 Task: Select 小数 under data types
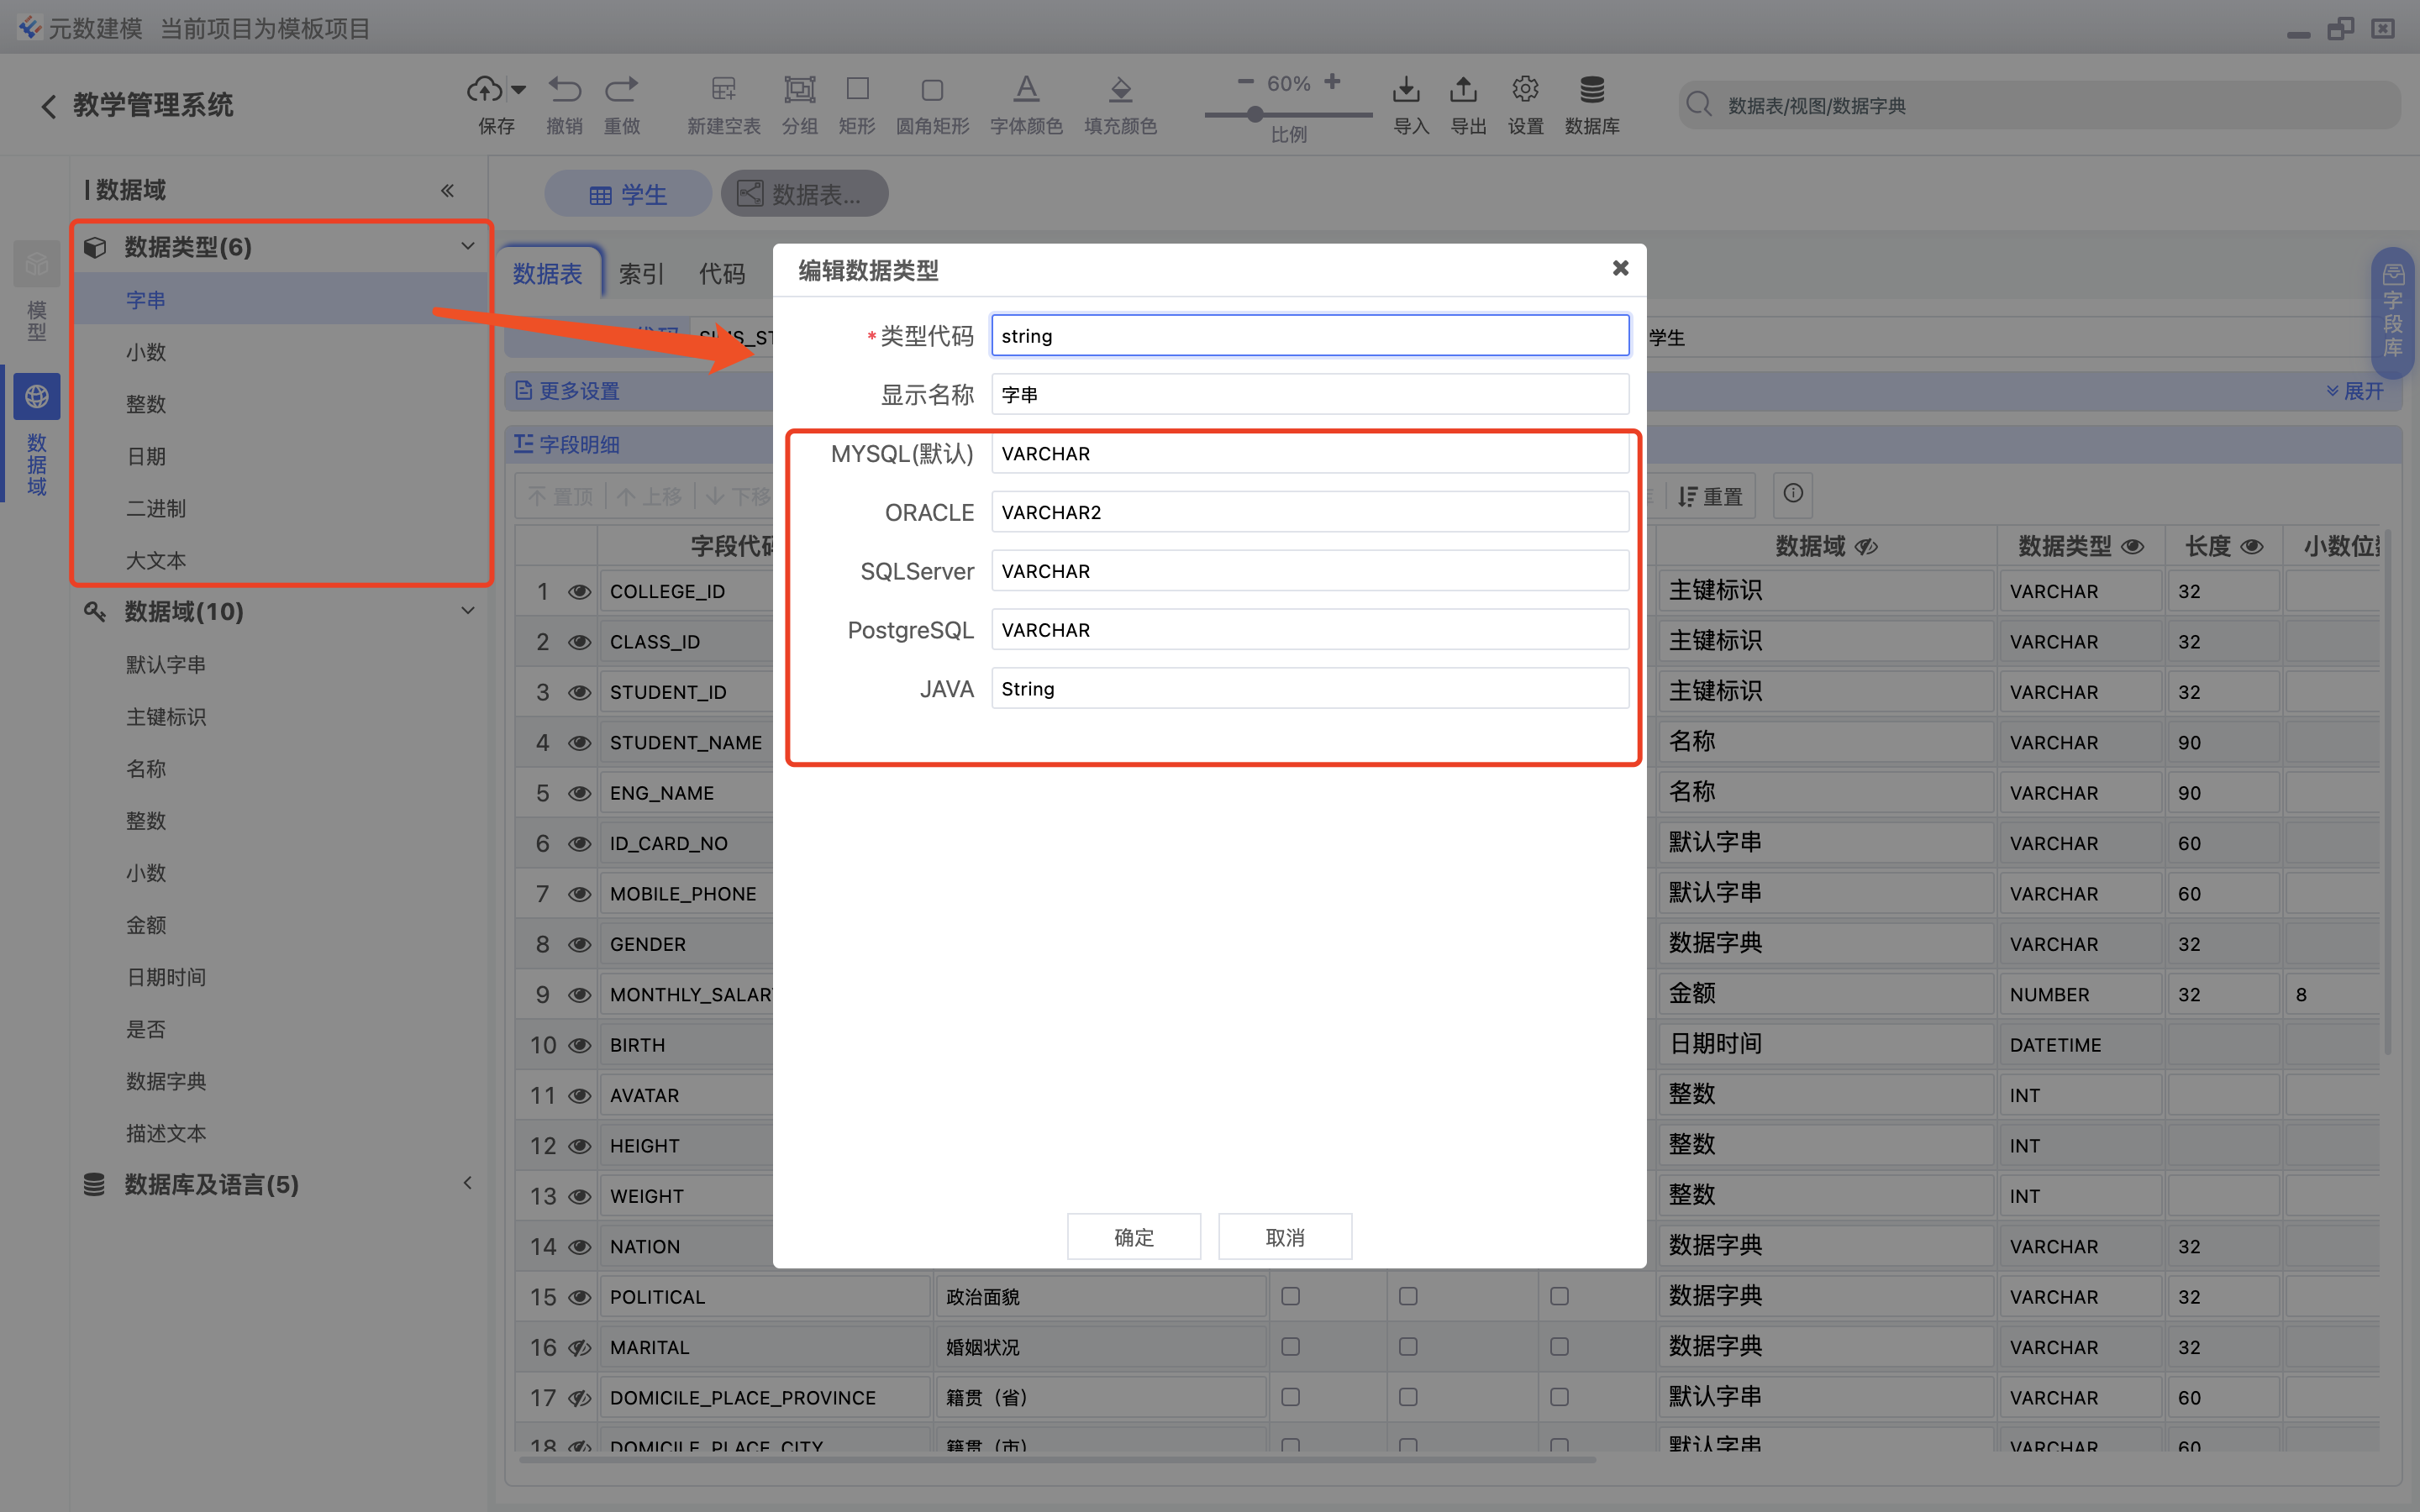tap(146, 352)
